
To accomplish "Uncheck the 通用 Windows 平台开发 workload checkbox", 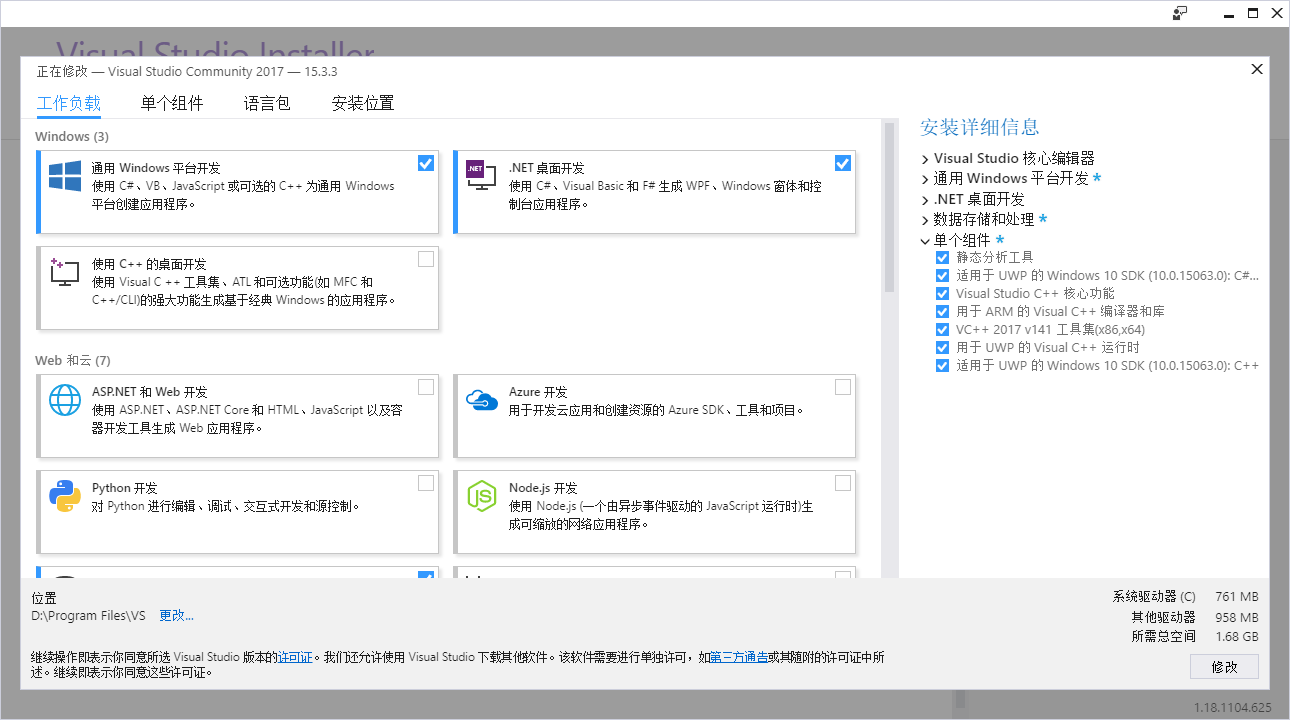I will pyautogui.click(x=426, y=163).
